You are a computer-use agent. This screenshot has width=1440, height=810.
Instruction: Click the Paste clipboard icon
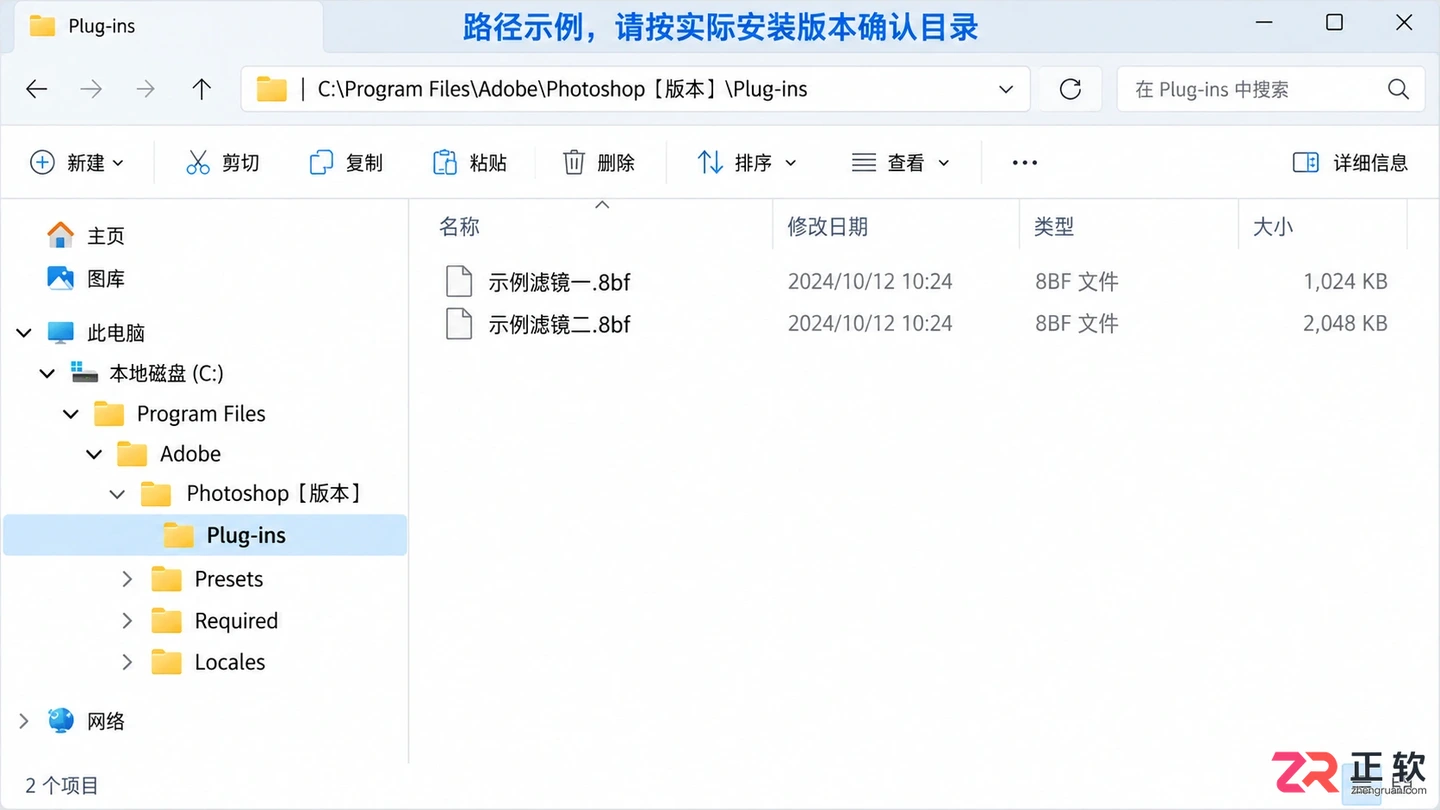coord(444,163)
